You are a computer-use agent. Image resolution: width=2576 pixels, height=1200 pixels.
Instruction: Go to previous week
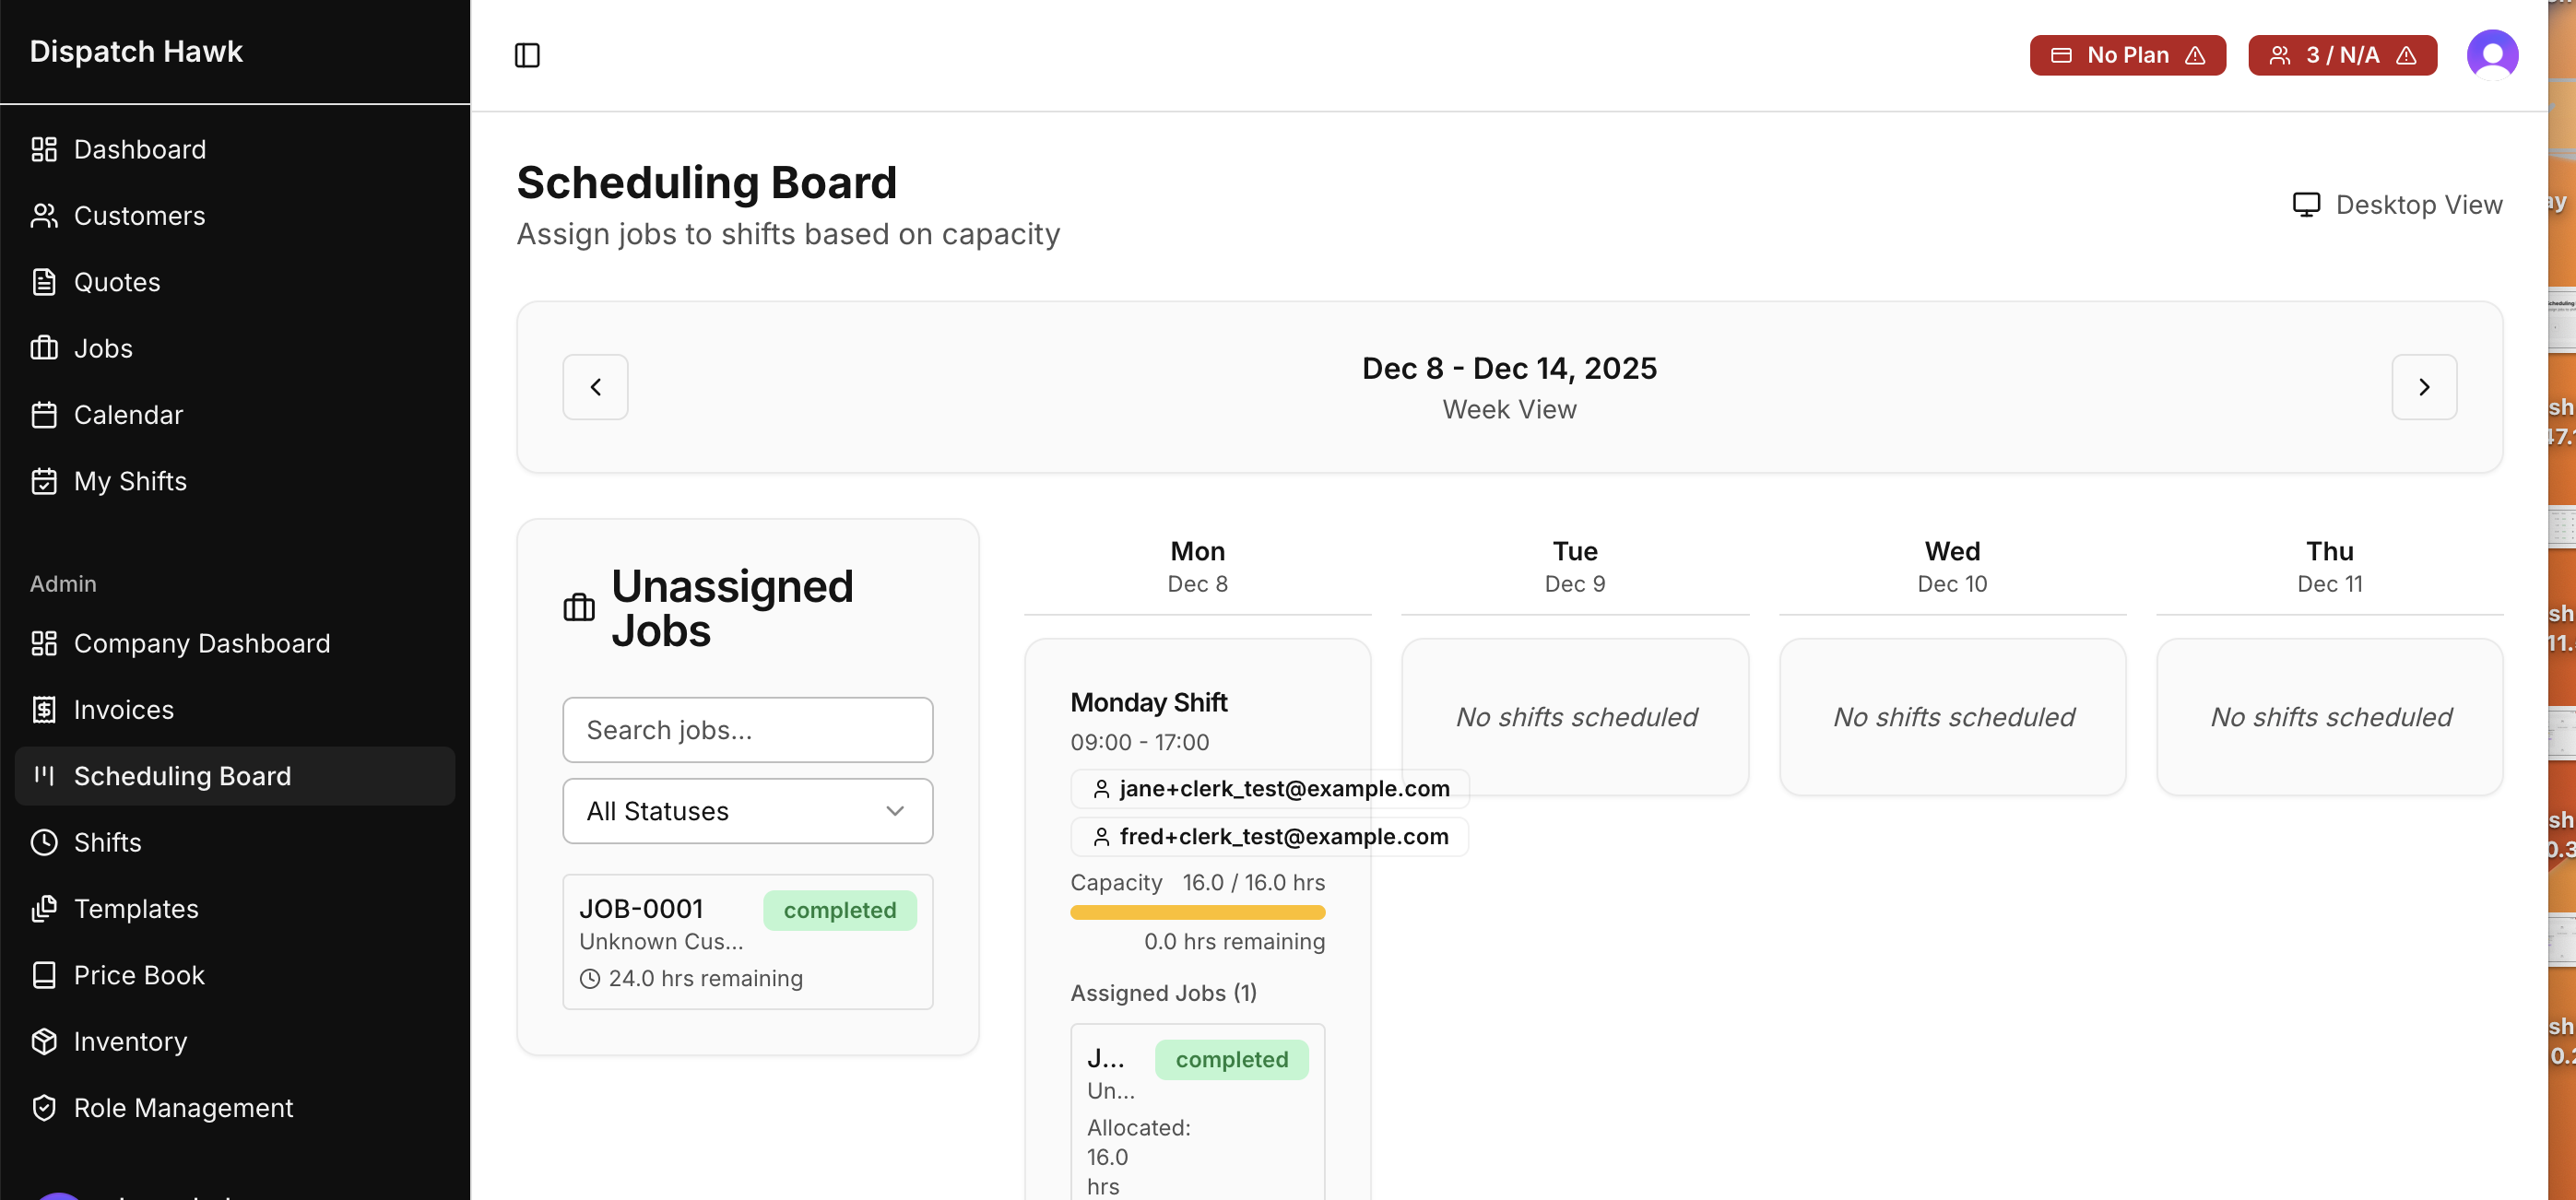click(x=595, y=387)
